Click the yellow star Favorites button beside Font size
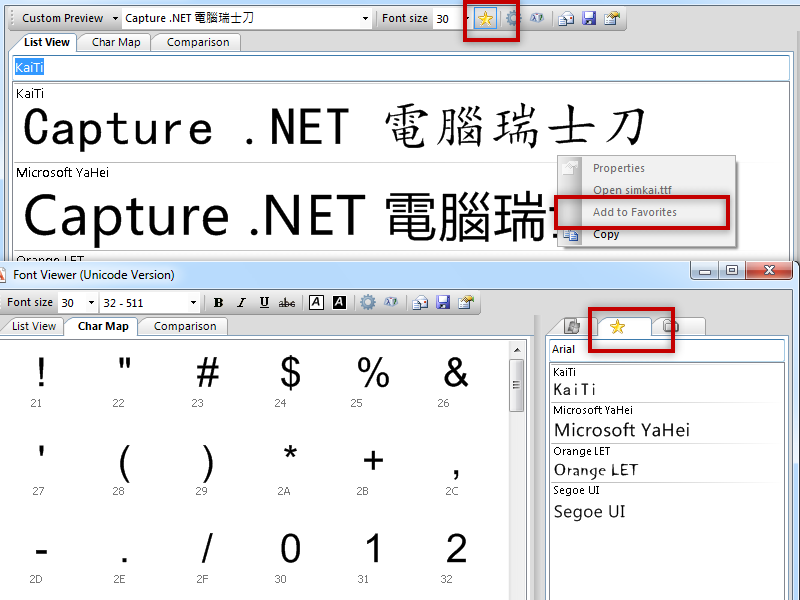 [485, 19]
